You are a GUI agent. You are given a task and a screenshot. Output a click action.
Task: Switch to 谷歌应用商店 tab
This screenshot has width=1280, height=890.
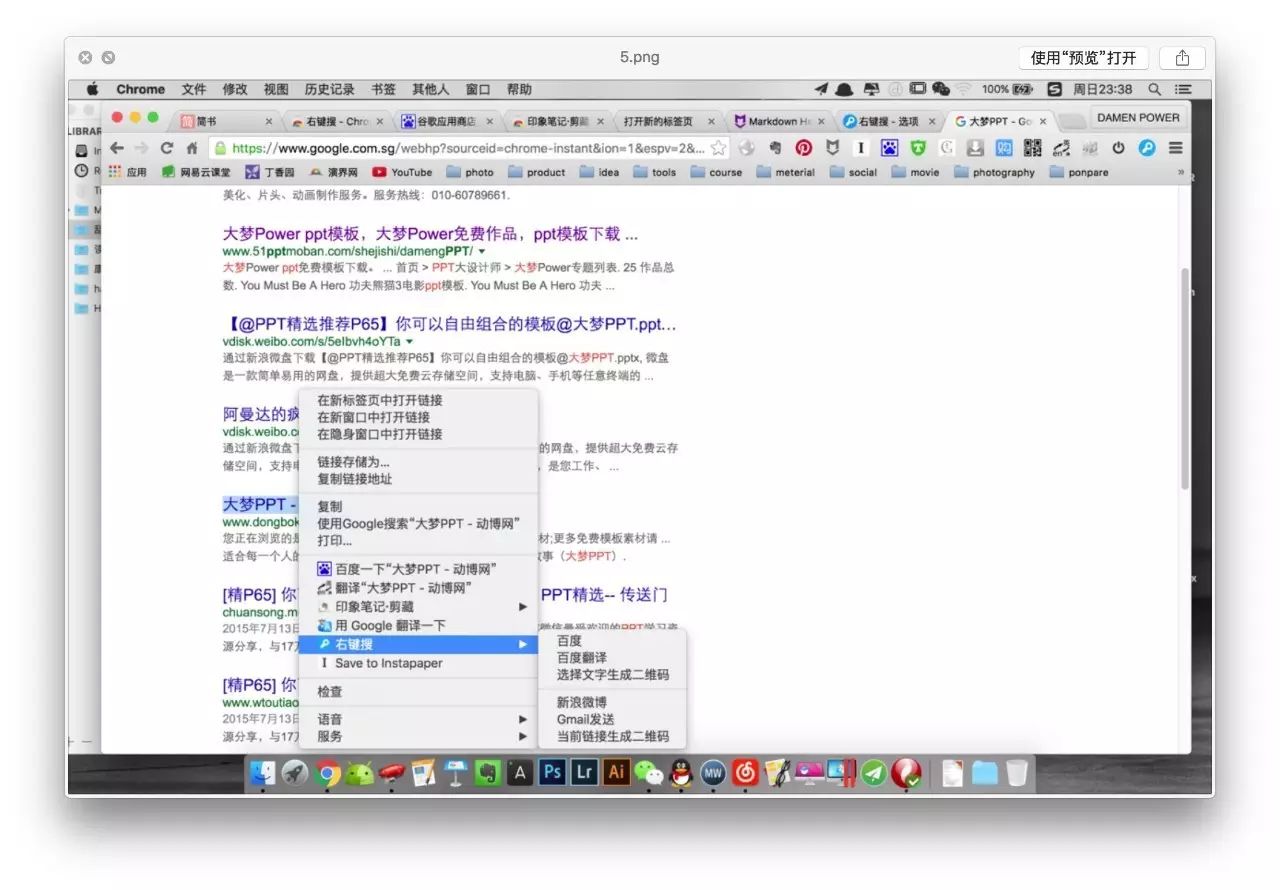coord(447,121)
